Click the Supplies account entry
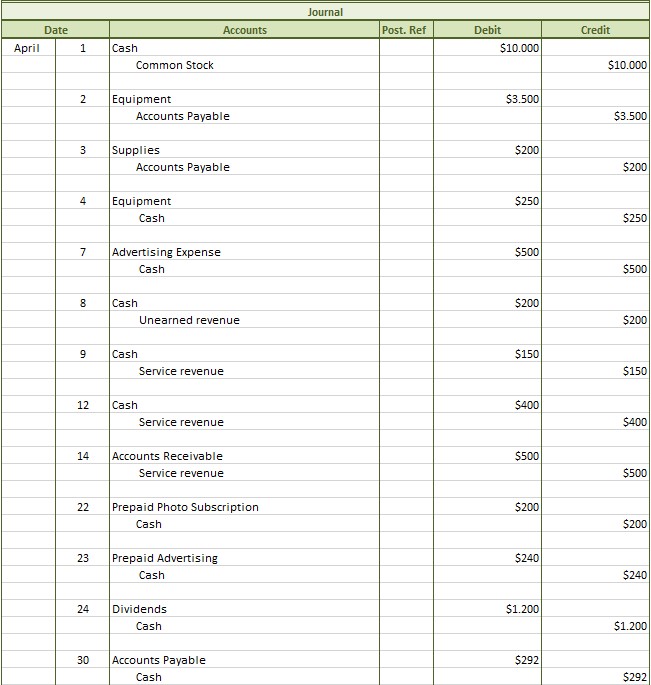The image size is (651, 685). tap(136, 150)
